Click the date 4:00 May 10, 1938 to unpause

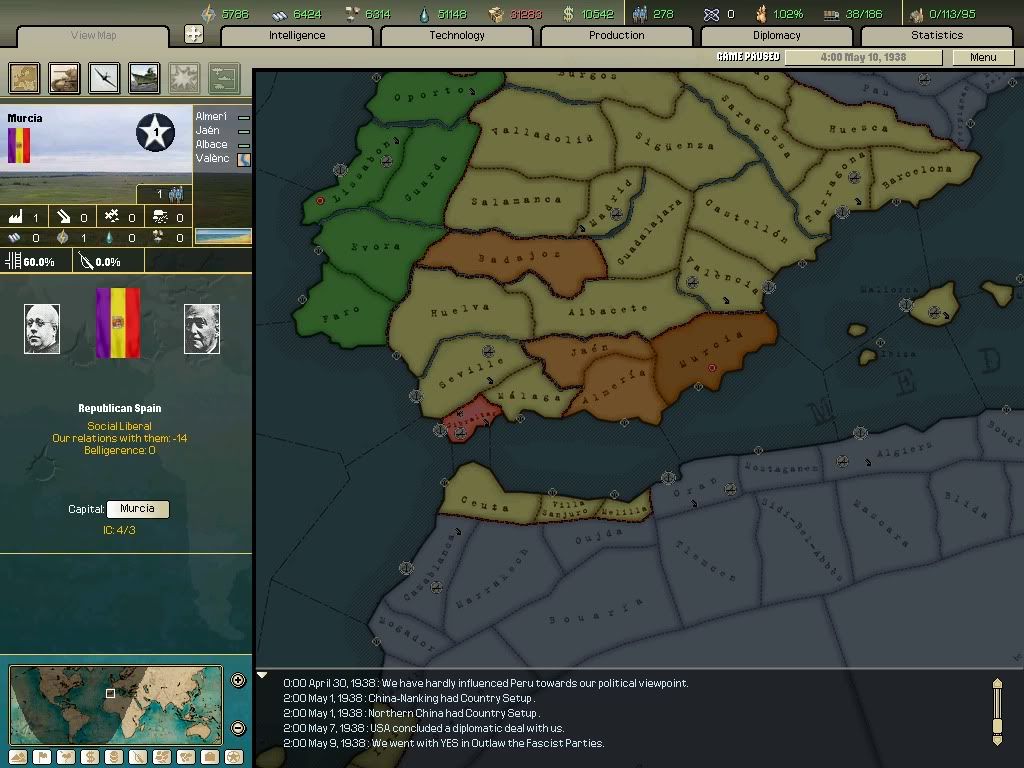click(x=863, y=57)
